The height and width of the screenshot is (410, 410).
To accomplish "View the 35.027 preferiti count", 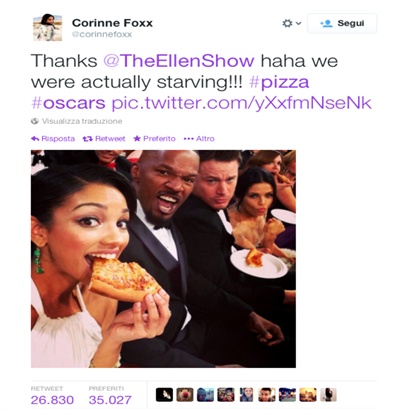I will click(x=110, y=400).
